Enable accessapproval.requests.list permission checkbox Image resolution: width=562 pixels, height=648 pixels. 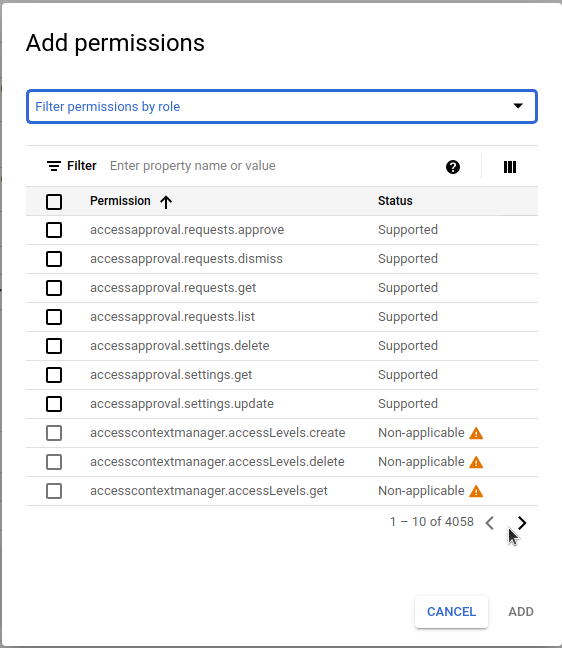pyautogui.click(x=54, y=317)
